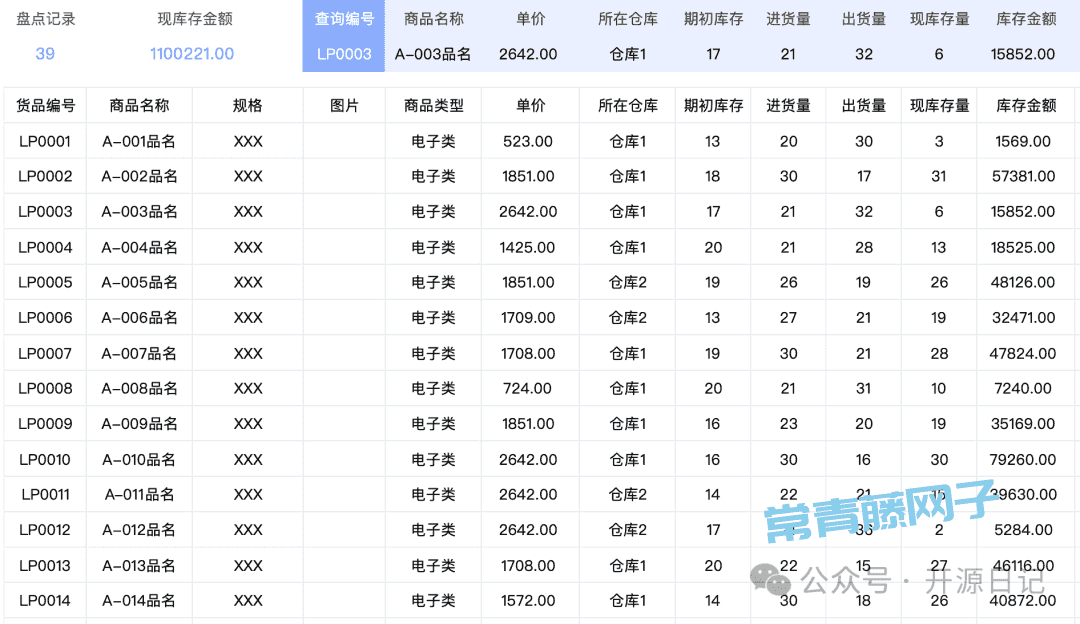Click cell LP0013 in item list
The image size is (1080, 624).
pos(45,565)
